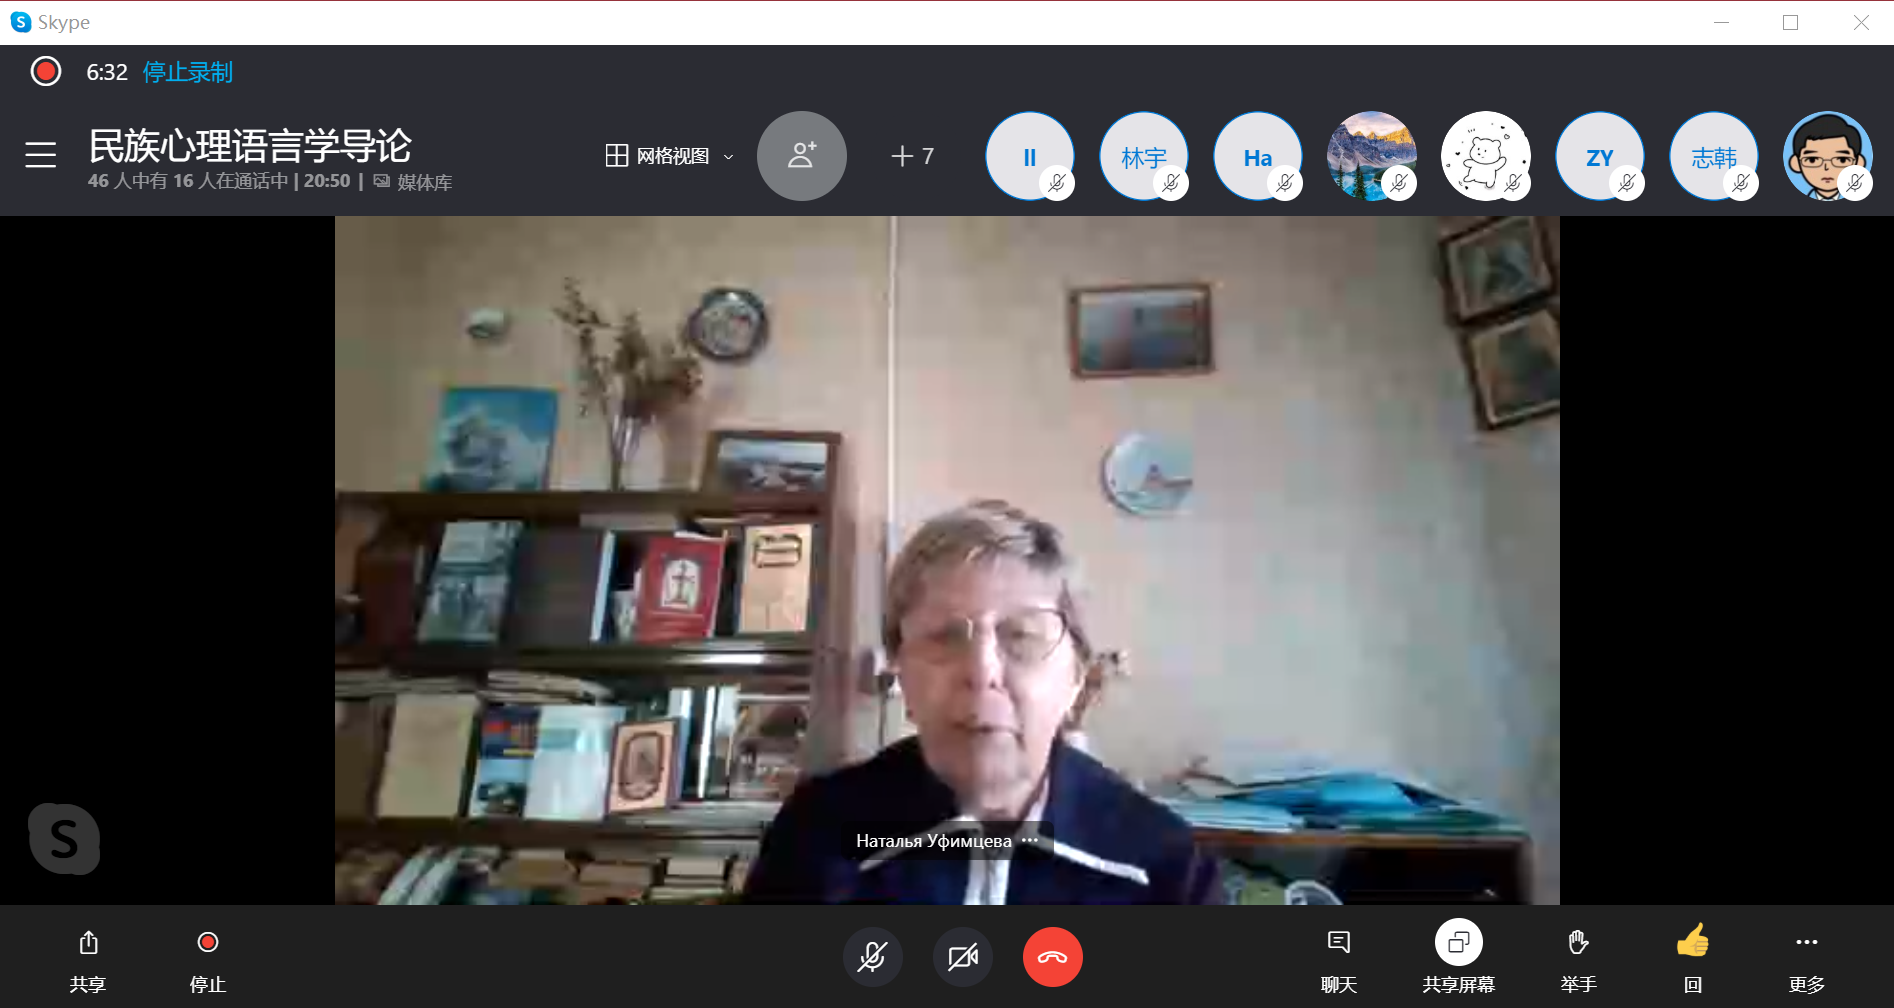Open the media library (媒体库)

tap(414, 182)
